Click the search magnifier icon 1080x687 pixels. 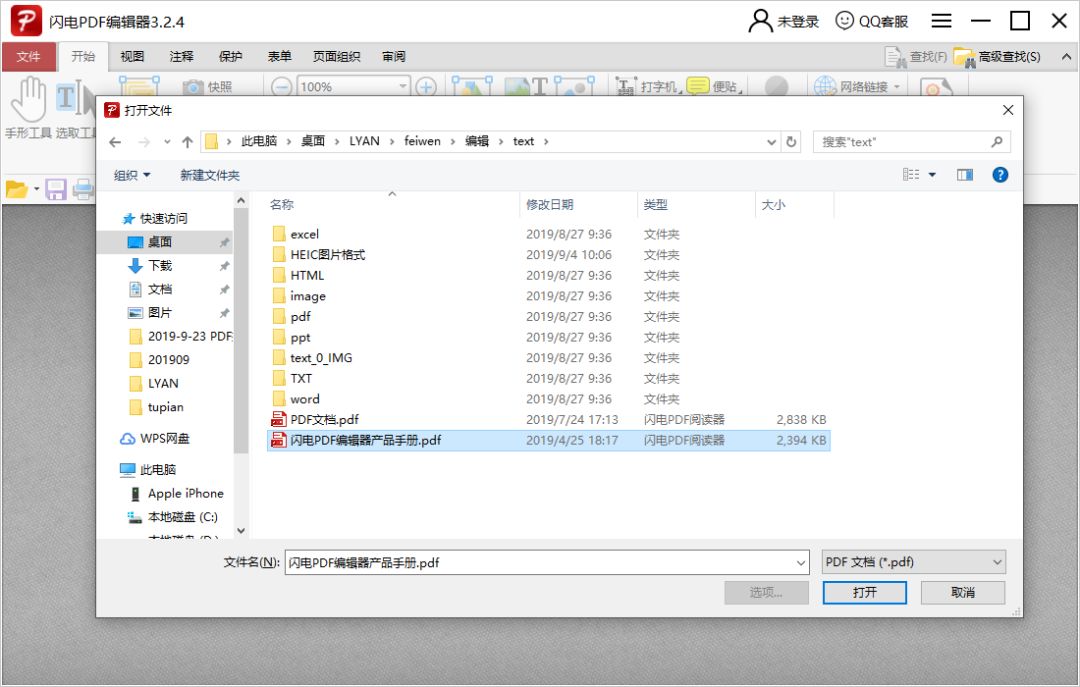(997, 142)
